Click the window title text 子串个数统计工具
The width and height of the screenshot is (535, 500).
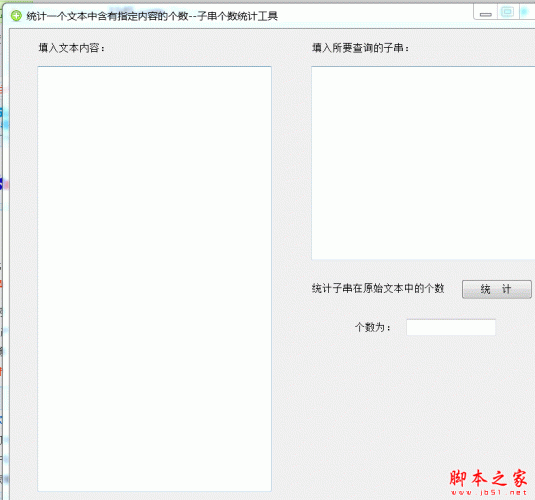click(237, 16)
